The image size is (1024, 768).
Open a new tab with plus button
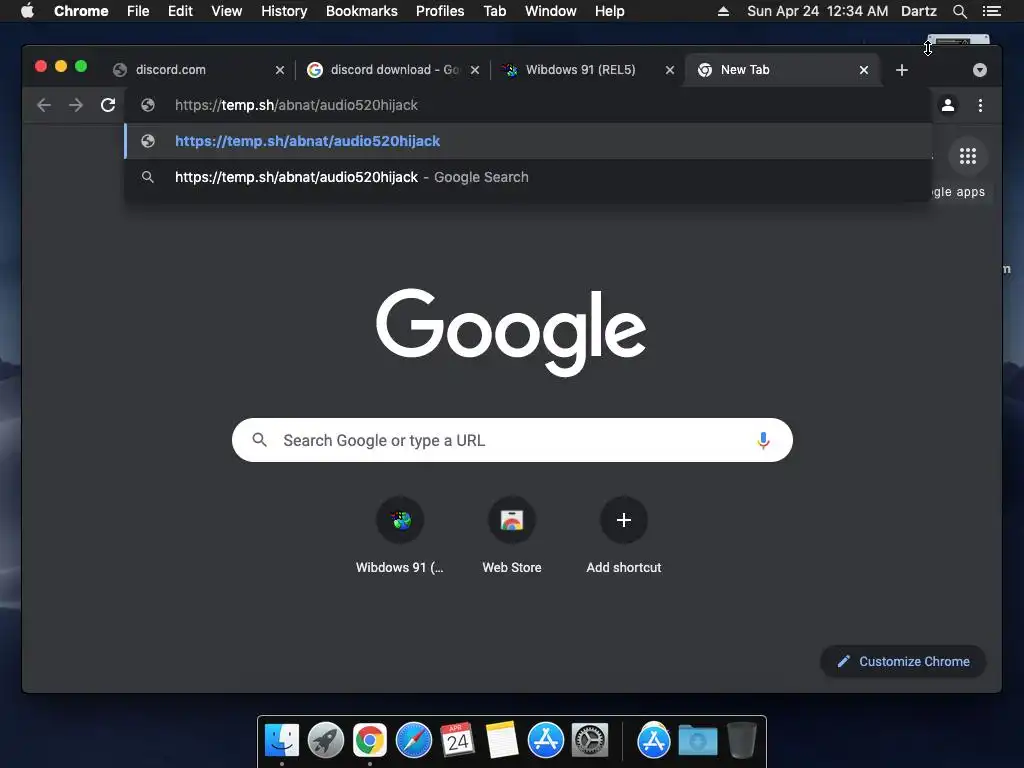(902, 70)
